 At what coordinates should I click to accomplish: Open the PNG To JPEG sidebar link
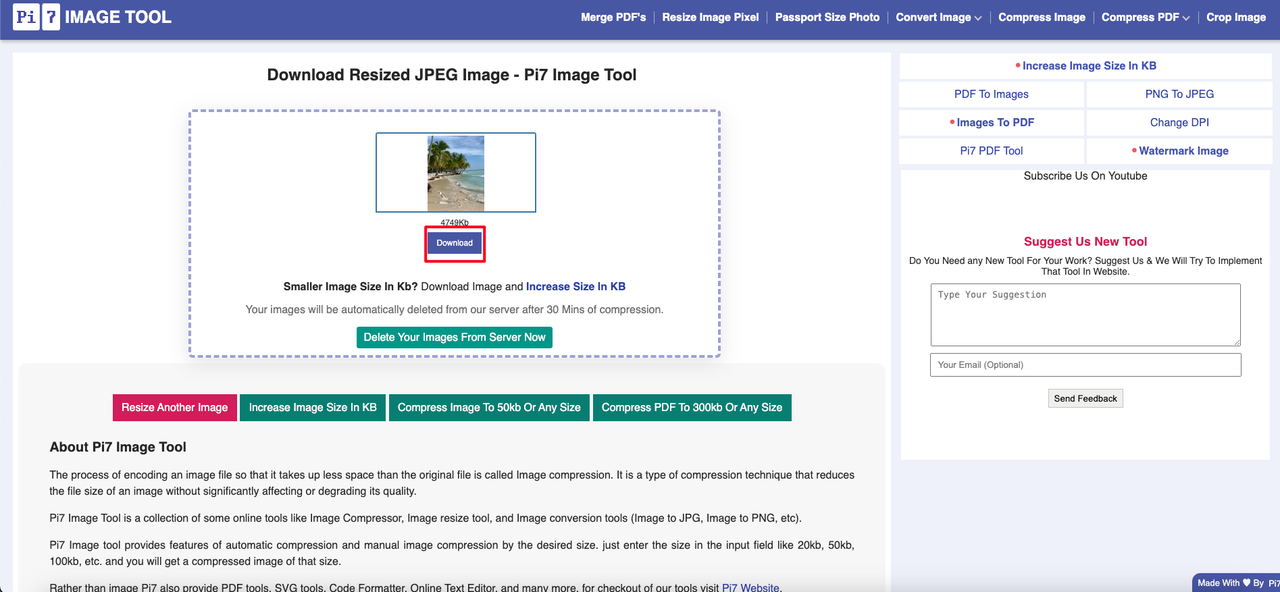pyautogui.click(x=1179, y=94)
